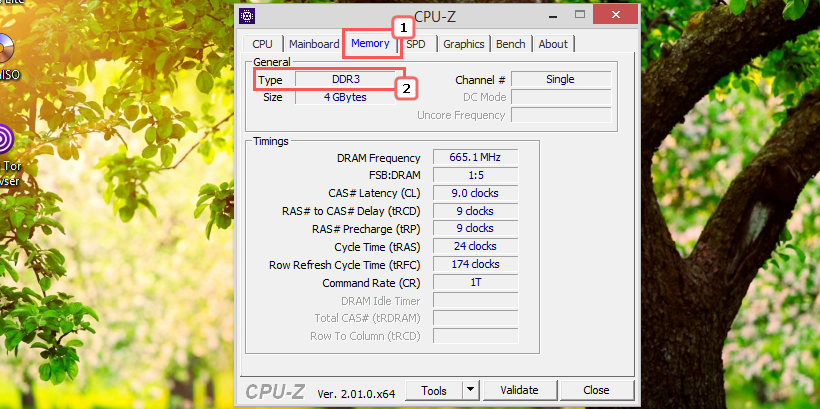Select the Memory tab

point(370,43)
